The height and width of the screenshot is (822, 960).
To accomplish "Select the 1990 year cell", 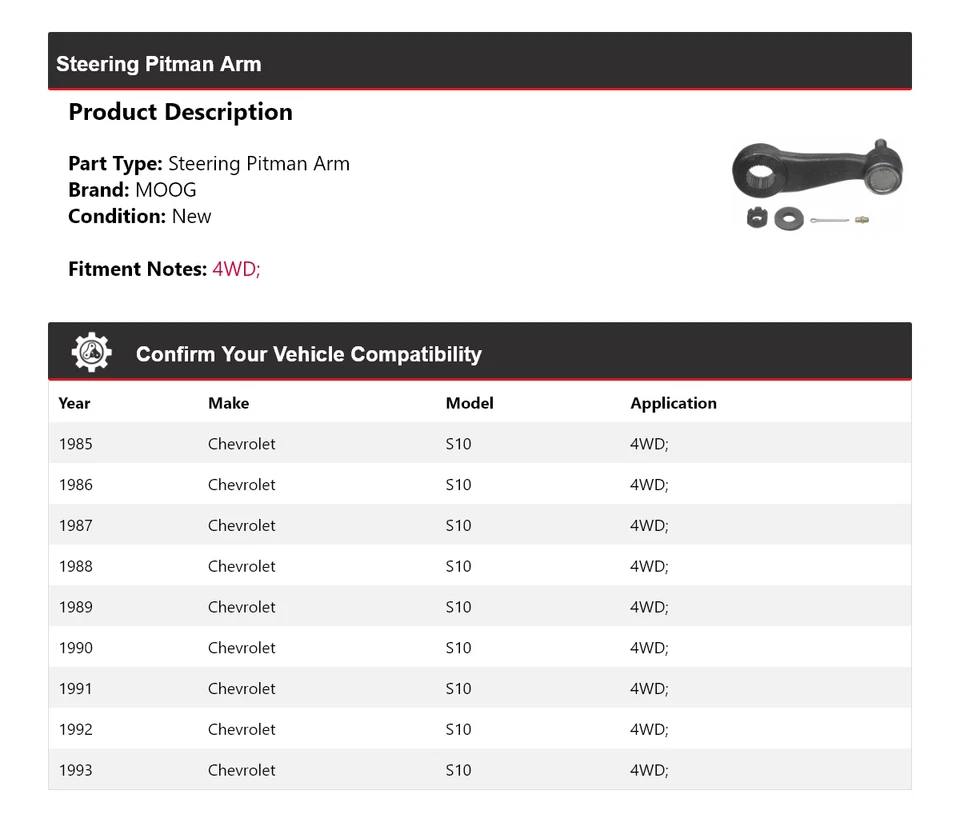I will 75,648.
